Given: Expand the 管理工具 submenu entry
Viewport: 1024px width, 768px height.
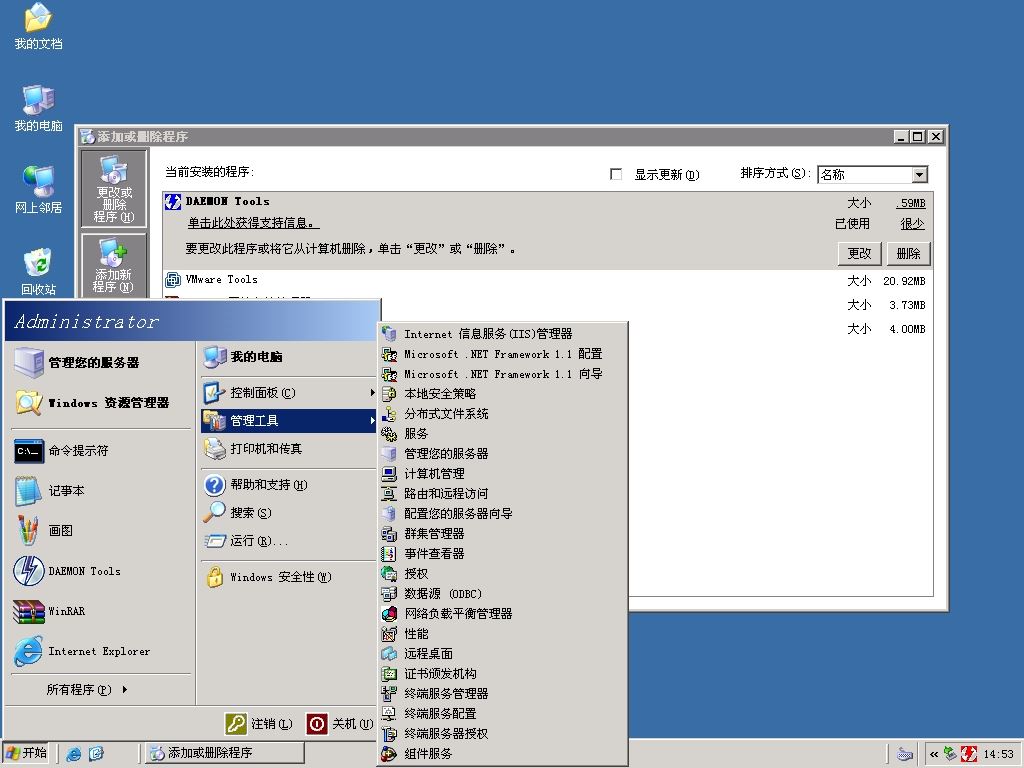Looking at the screenshot, I should [x=288, y=421].
